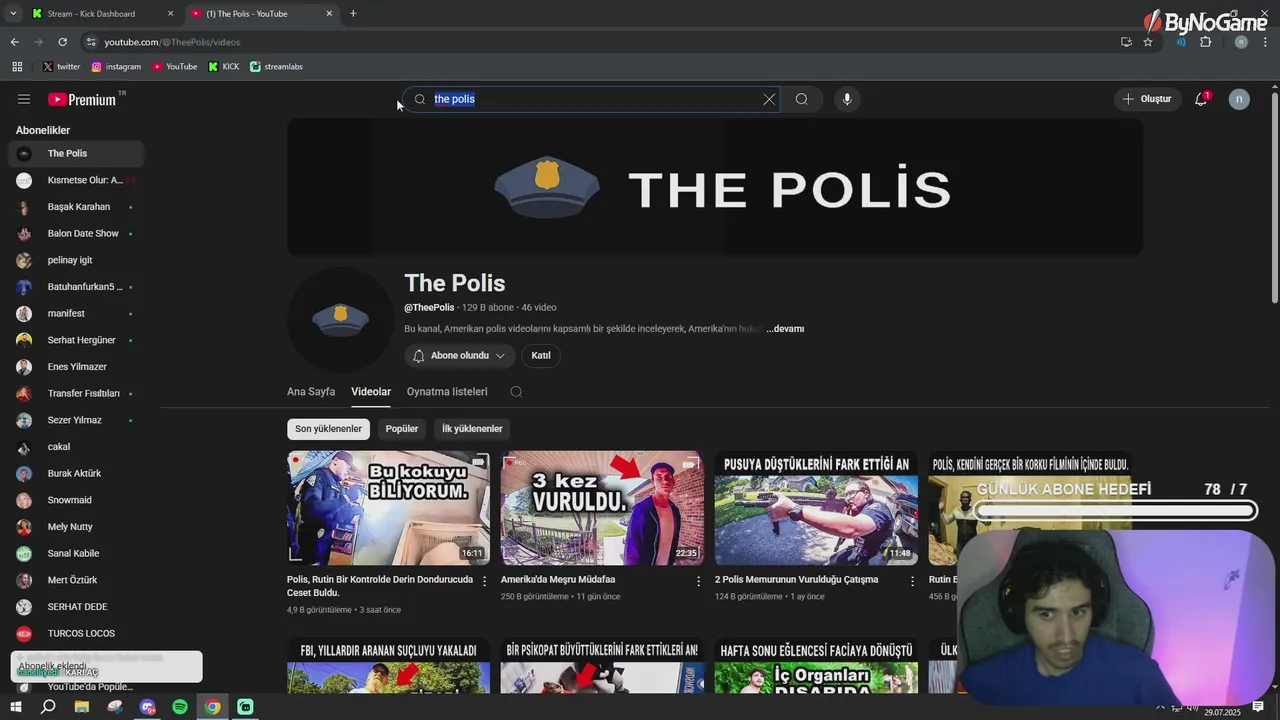The image size is (1280, 720).
Task: Open File Explorer from taskbar
Action: tap(82, 707)
